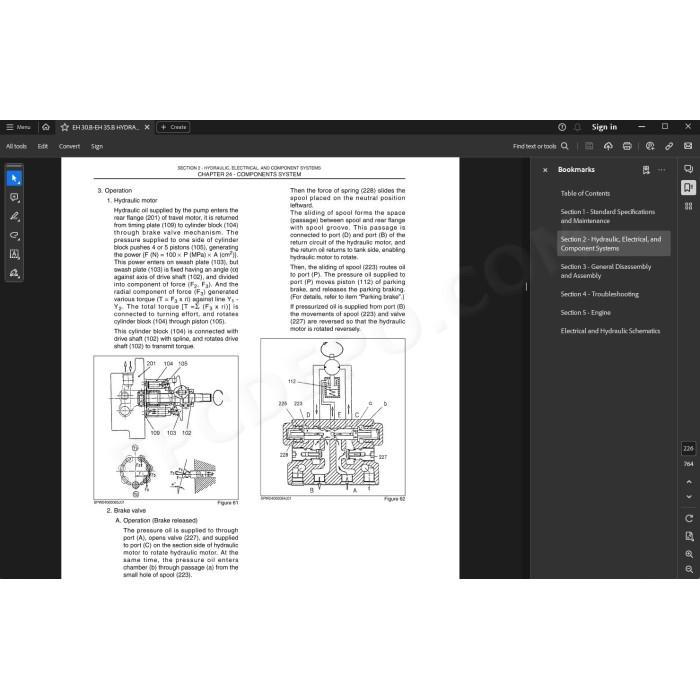Click the Sign in button
Screen dimensions: 700x700
(x=604, y=127)
